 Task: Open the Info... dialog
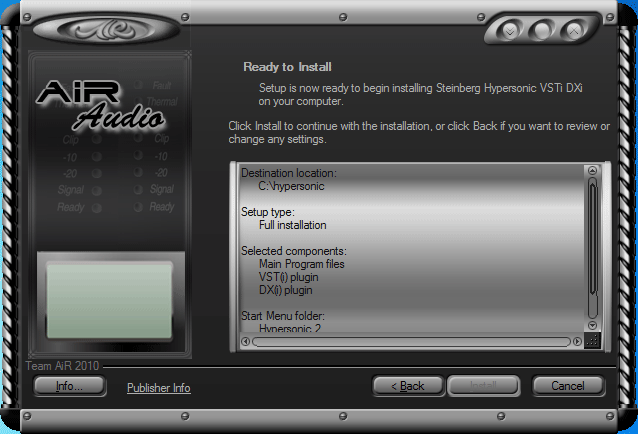pos(70,386)
